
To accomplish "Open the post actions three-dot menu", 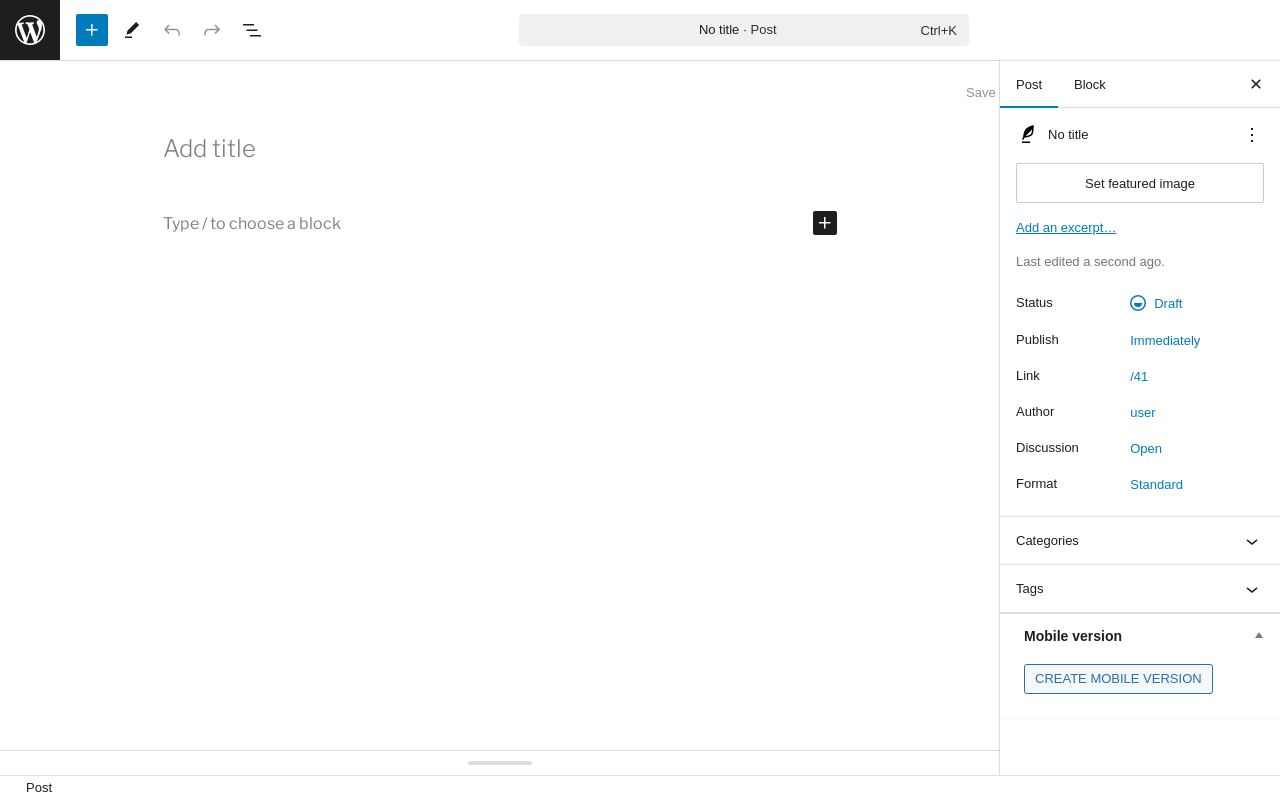I will pyautogui.click(x=1252, y=134).
